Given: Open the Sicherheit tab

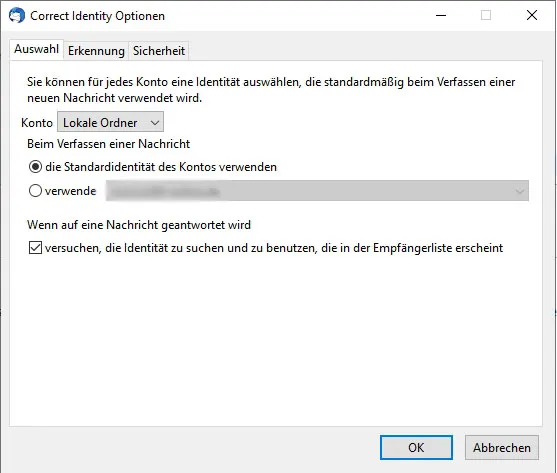Looking at the screenshot, I should pos(159,51).
